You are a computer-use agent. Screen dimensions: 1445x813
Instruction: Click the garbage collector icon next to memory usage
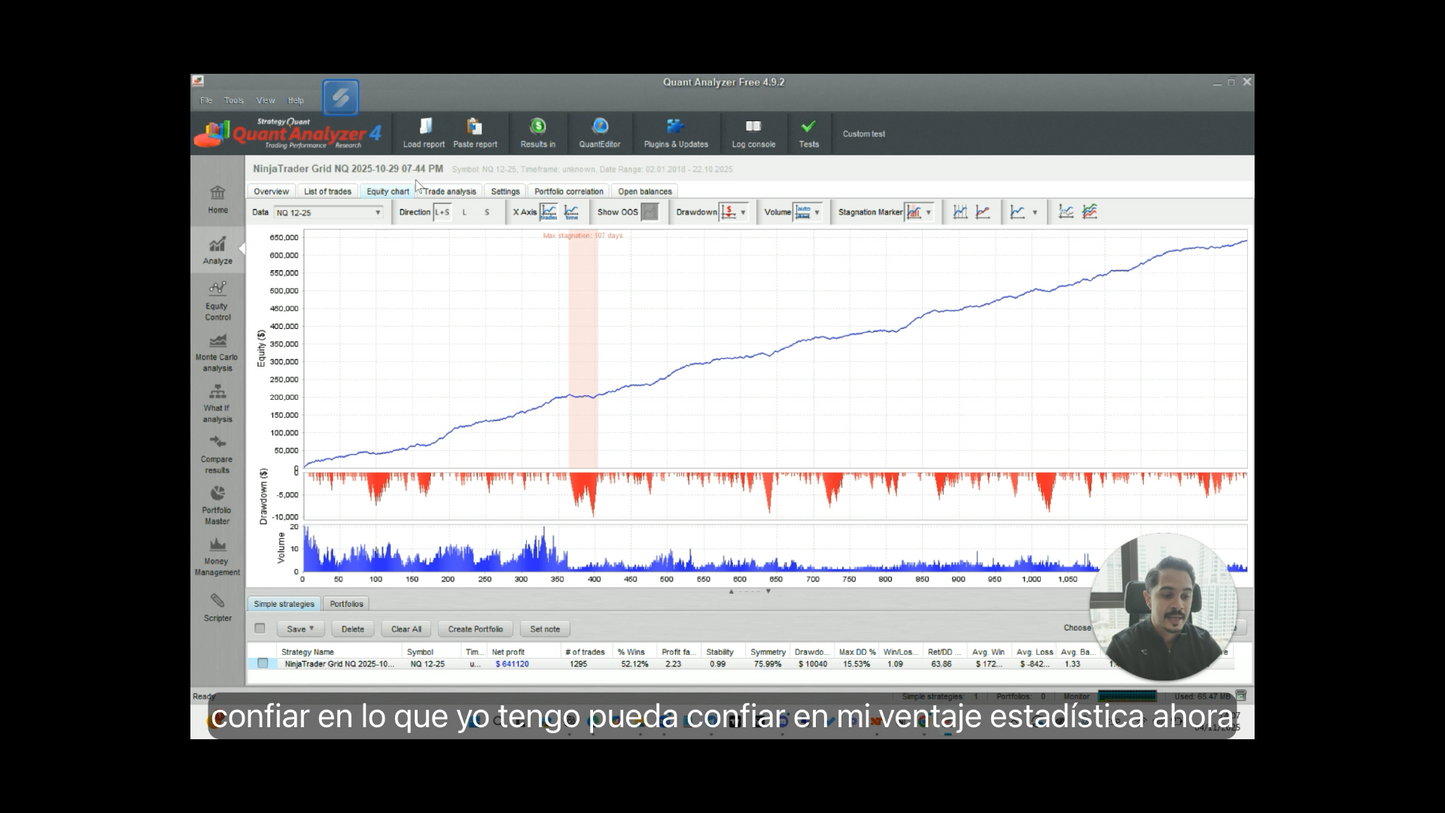click(1241, 695)
